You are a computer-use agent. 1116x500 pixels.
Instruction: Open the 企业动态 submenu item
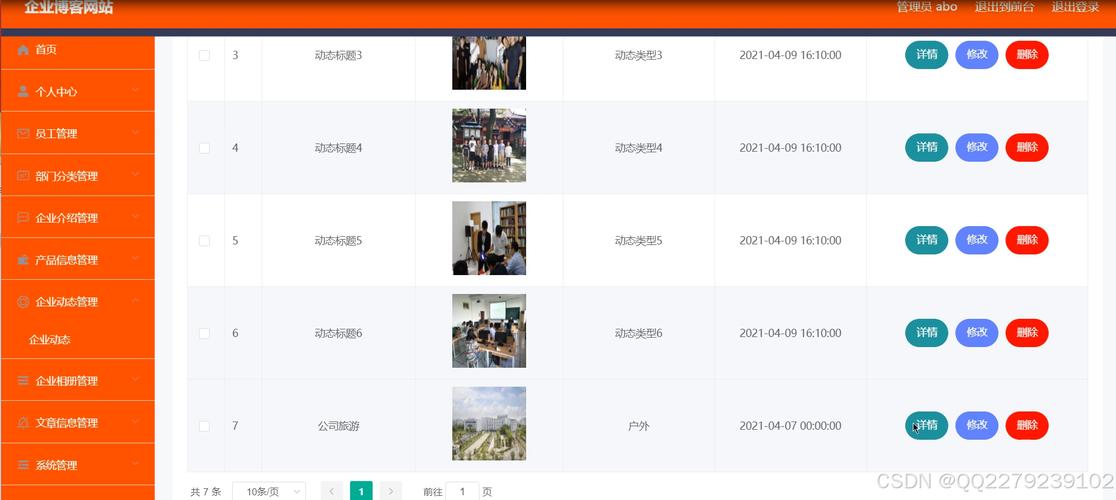(x=78, y=340)
